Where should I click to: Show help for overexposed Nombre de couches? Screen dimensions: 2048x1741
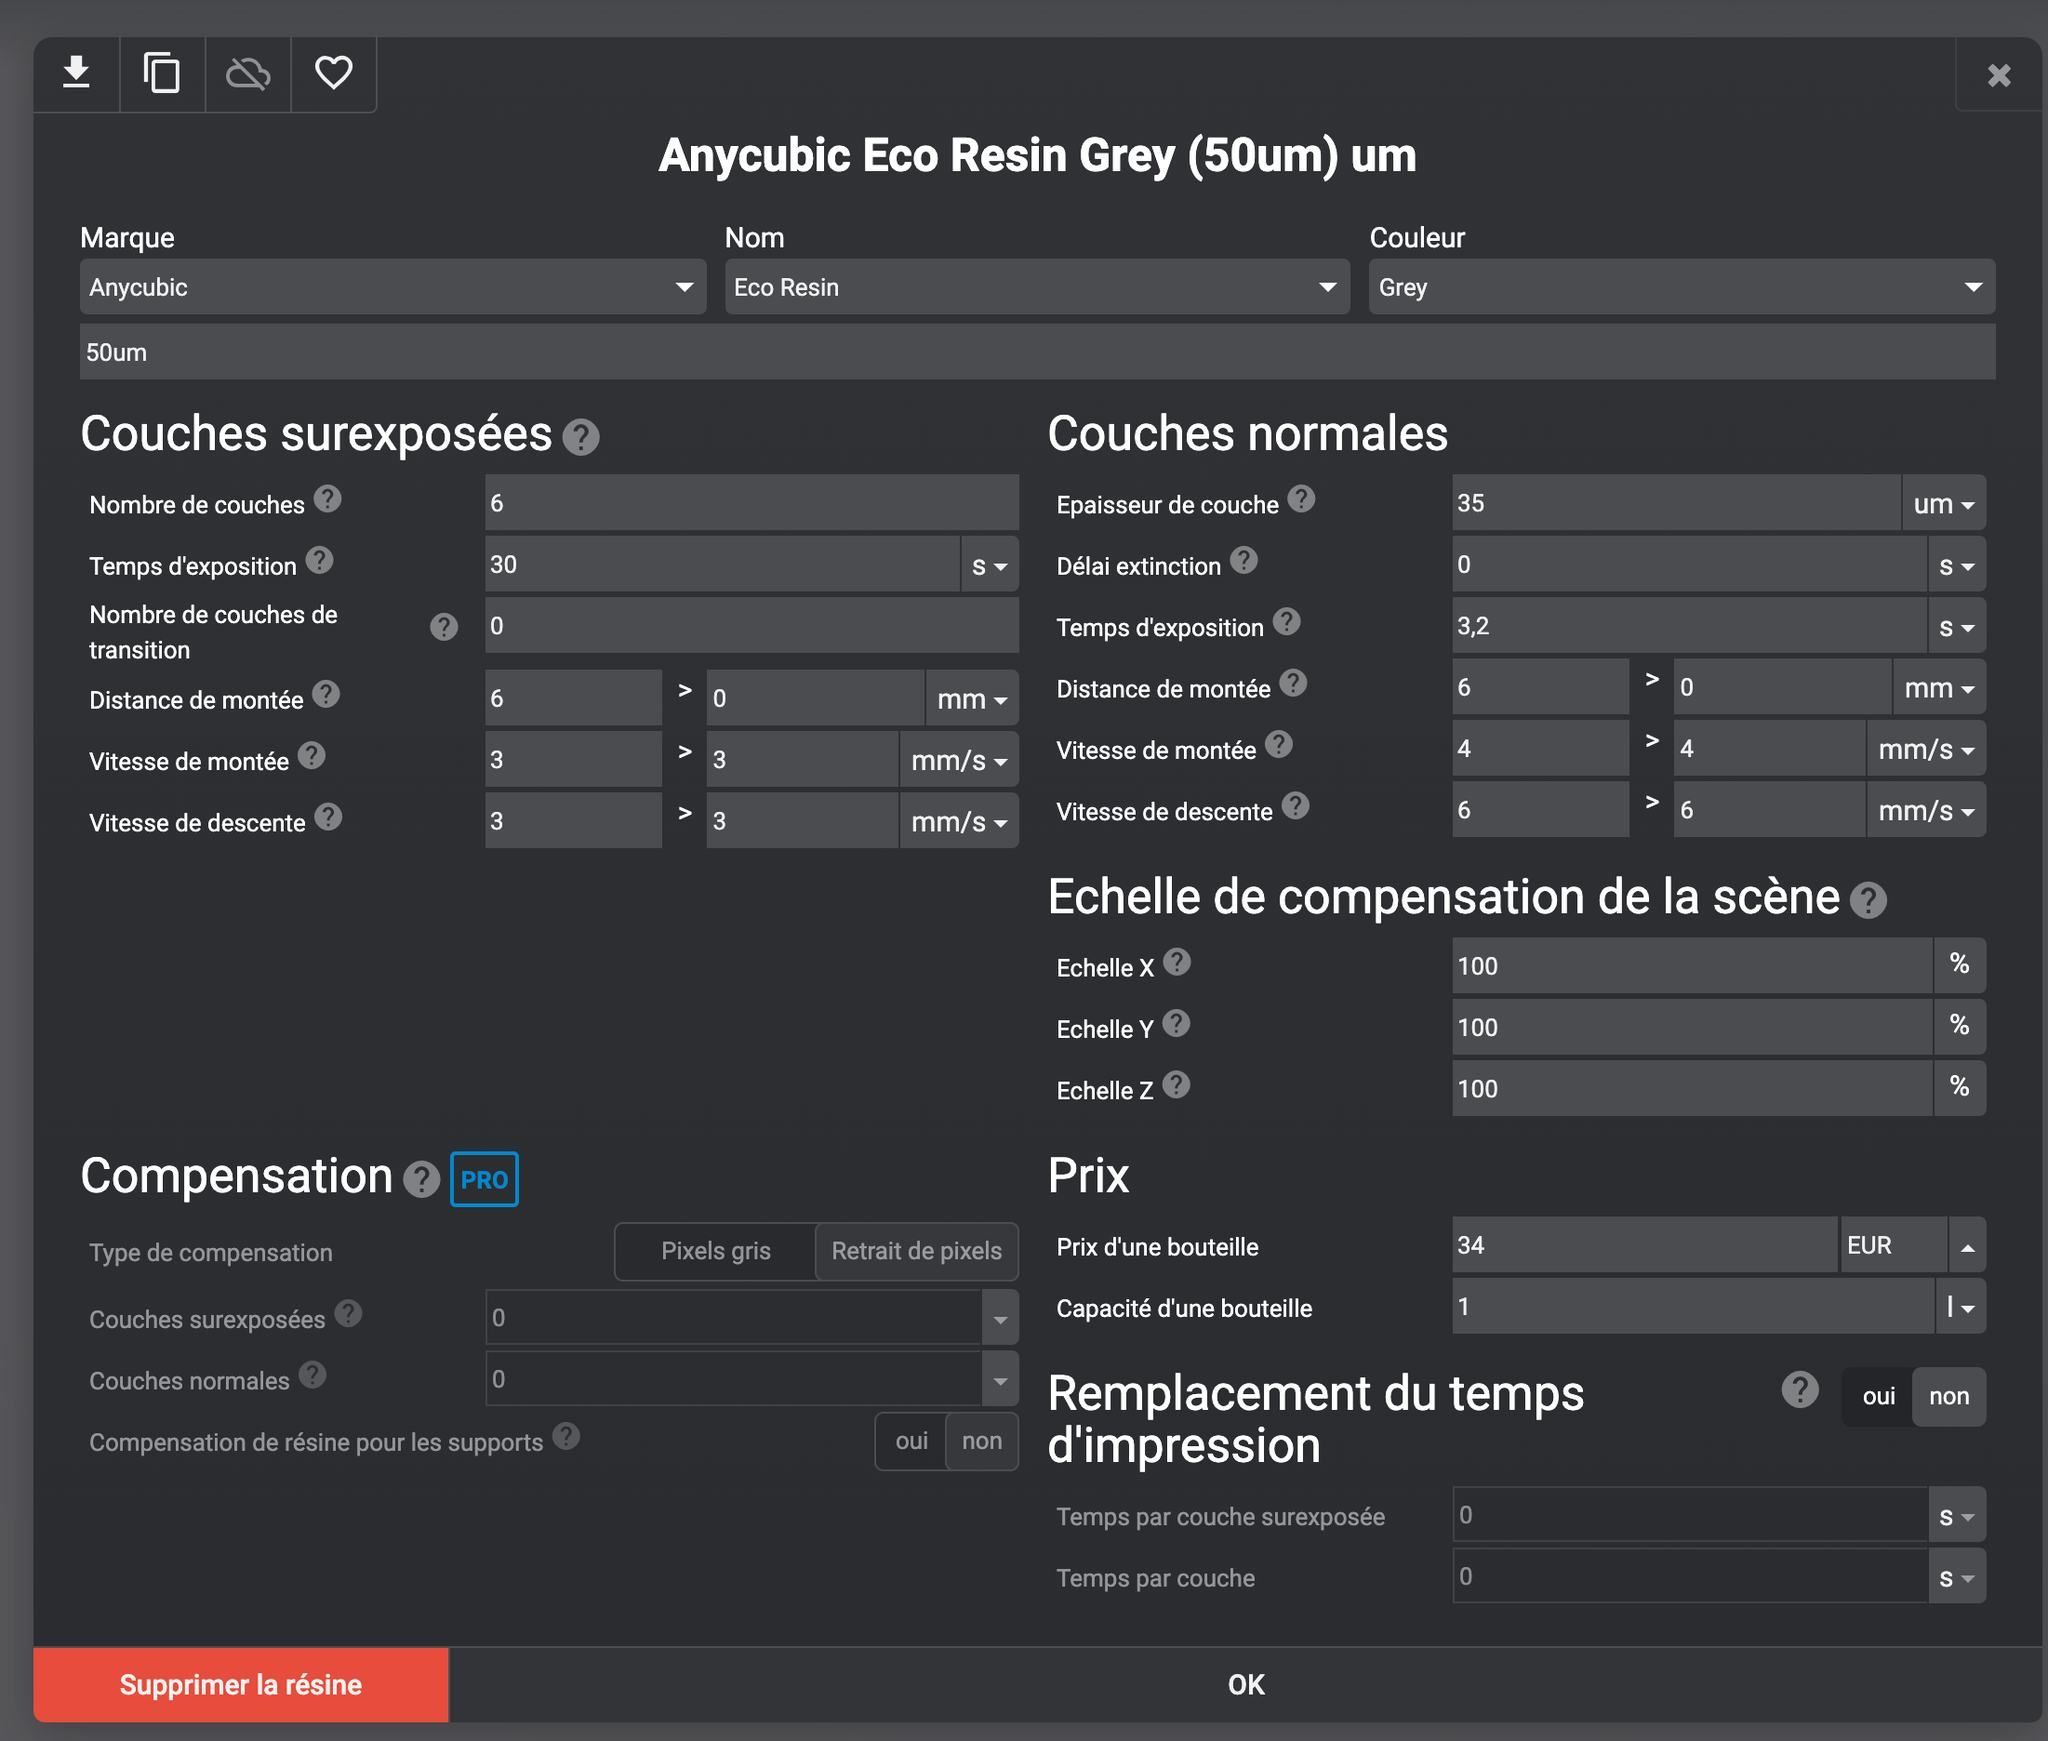tap(328, 499)
